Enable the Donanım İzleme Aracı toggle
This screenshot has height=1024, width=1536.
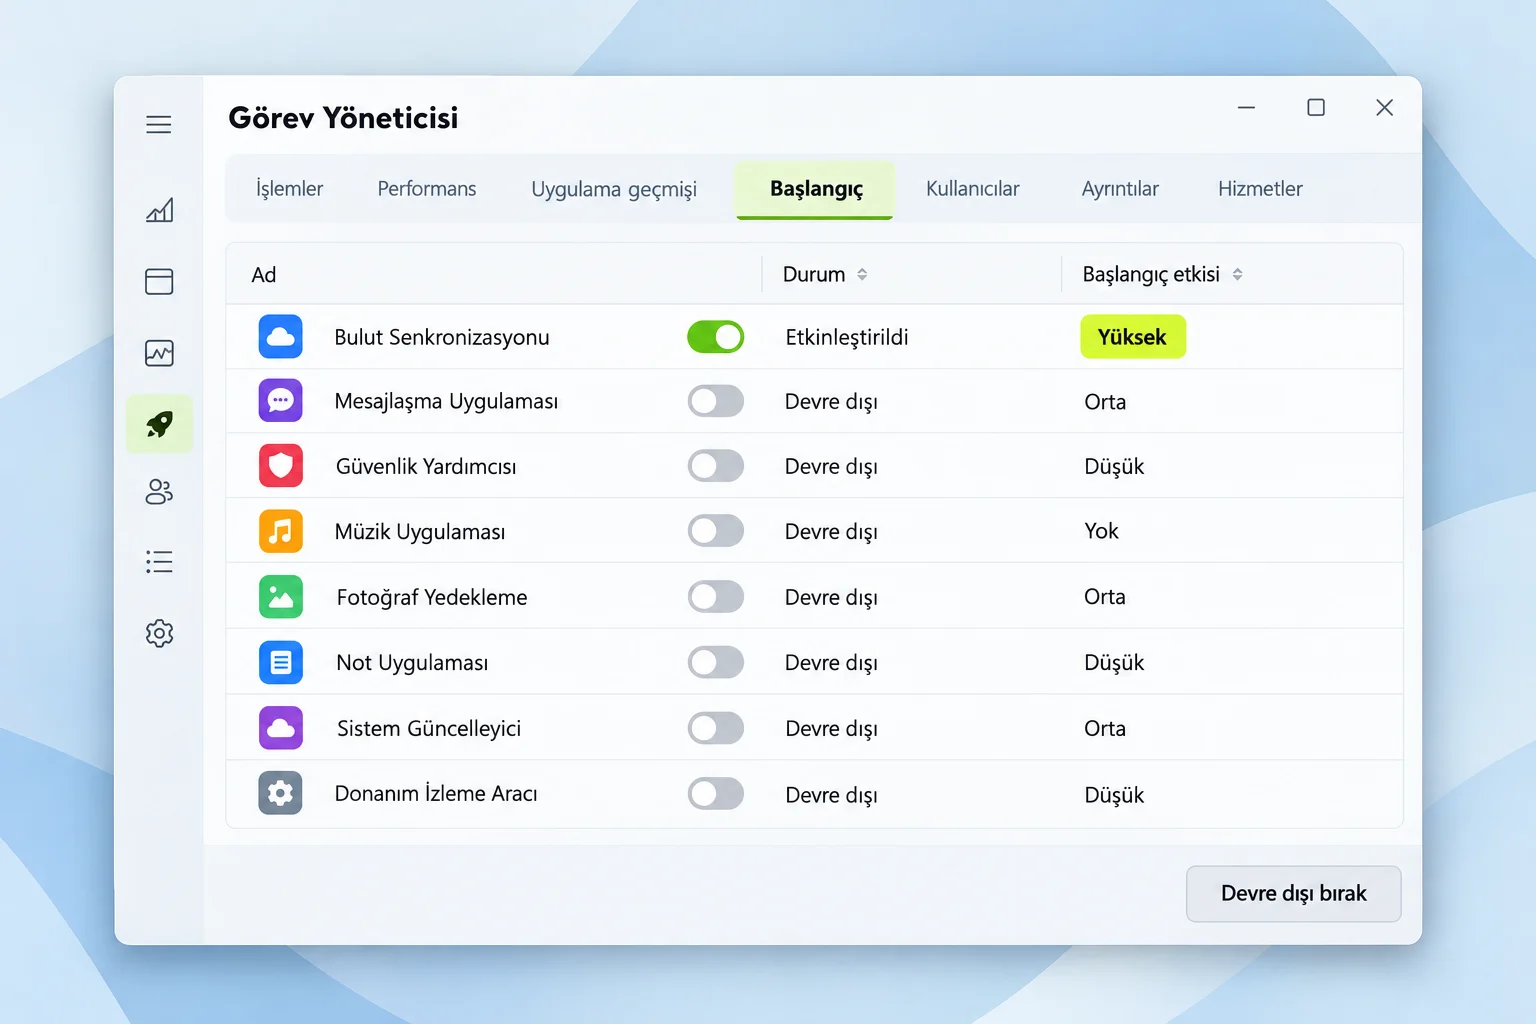coord(716,794)
